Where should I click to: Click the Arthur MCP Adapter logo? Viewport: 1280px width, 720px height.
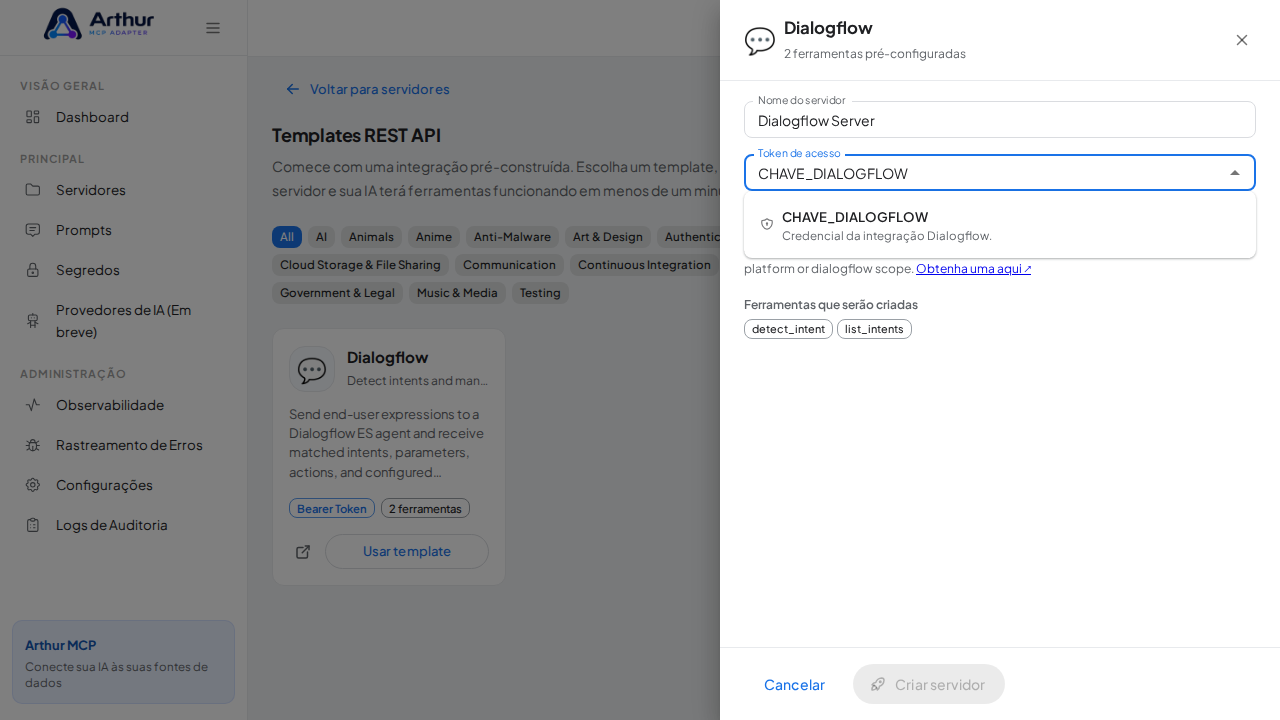click(98, 24)
